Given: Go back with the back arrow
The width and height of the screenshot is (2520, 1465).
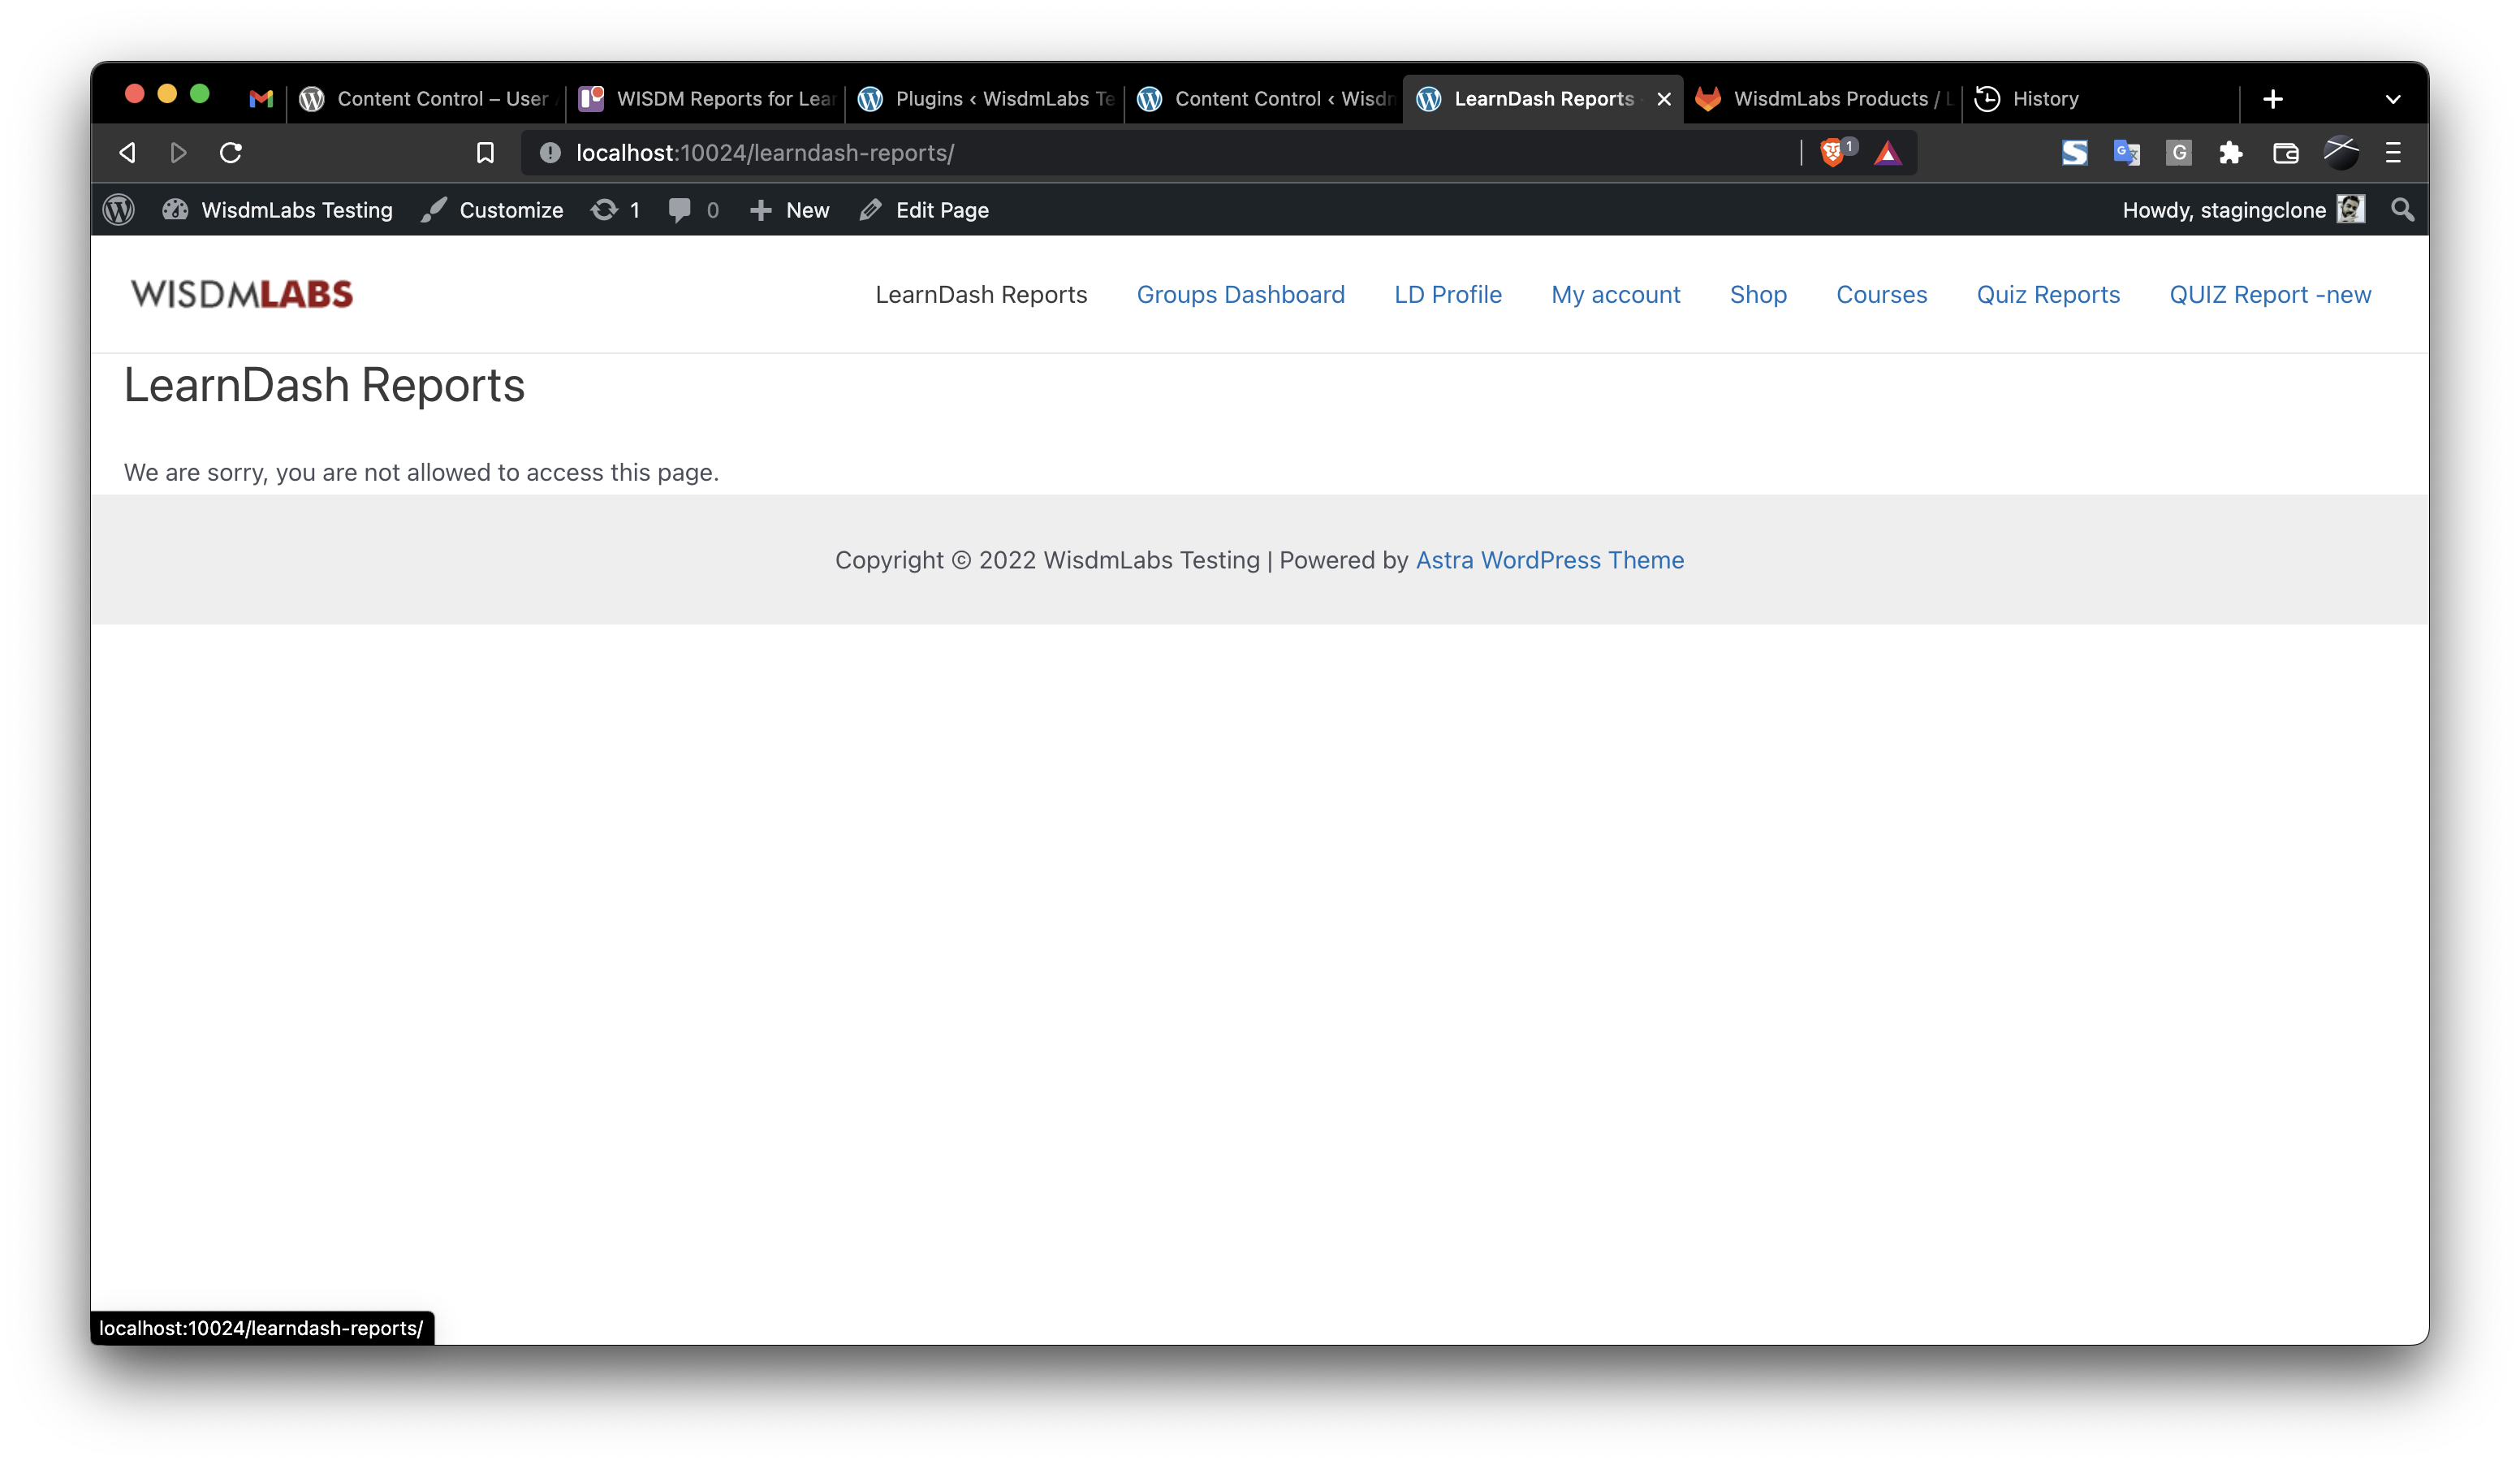Looking at the screenshot, I should point(127,153).
